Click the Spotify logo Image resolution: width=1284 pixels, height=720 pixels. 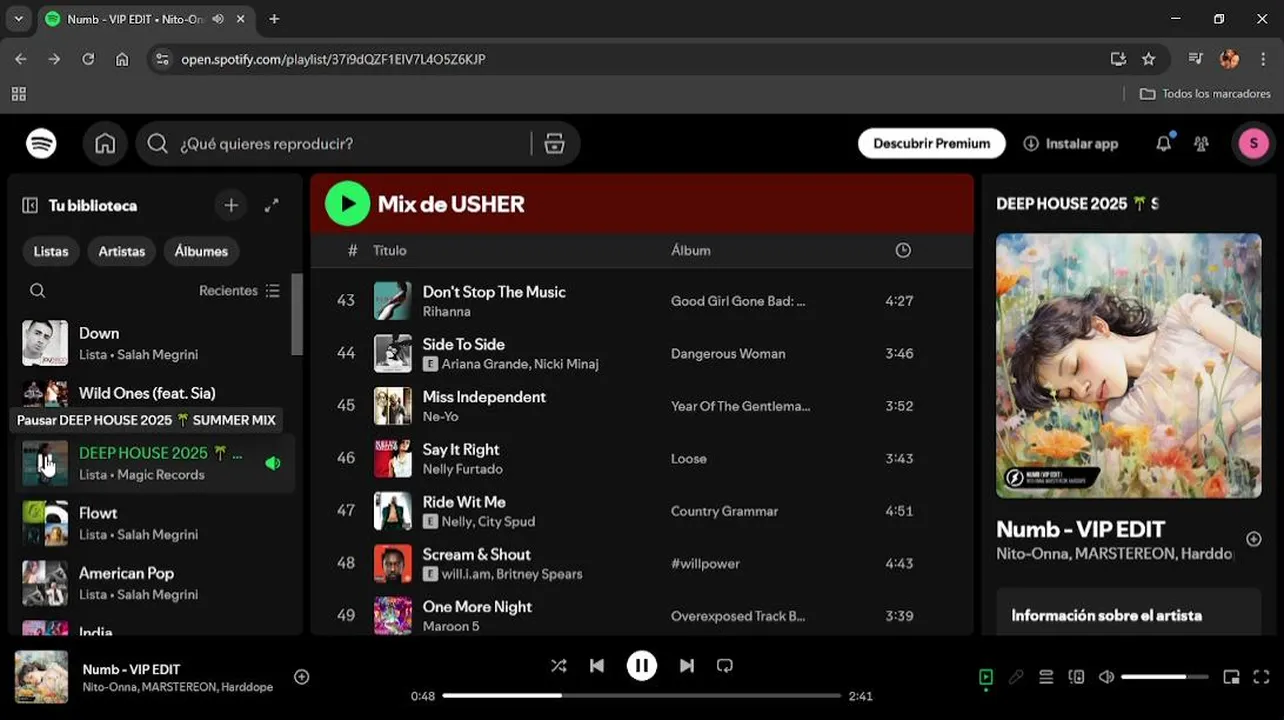tap(41, 144)
